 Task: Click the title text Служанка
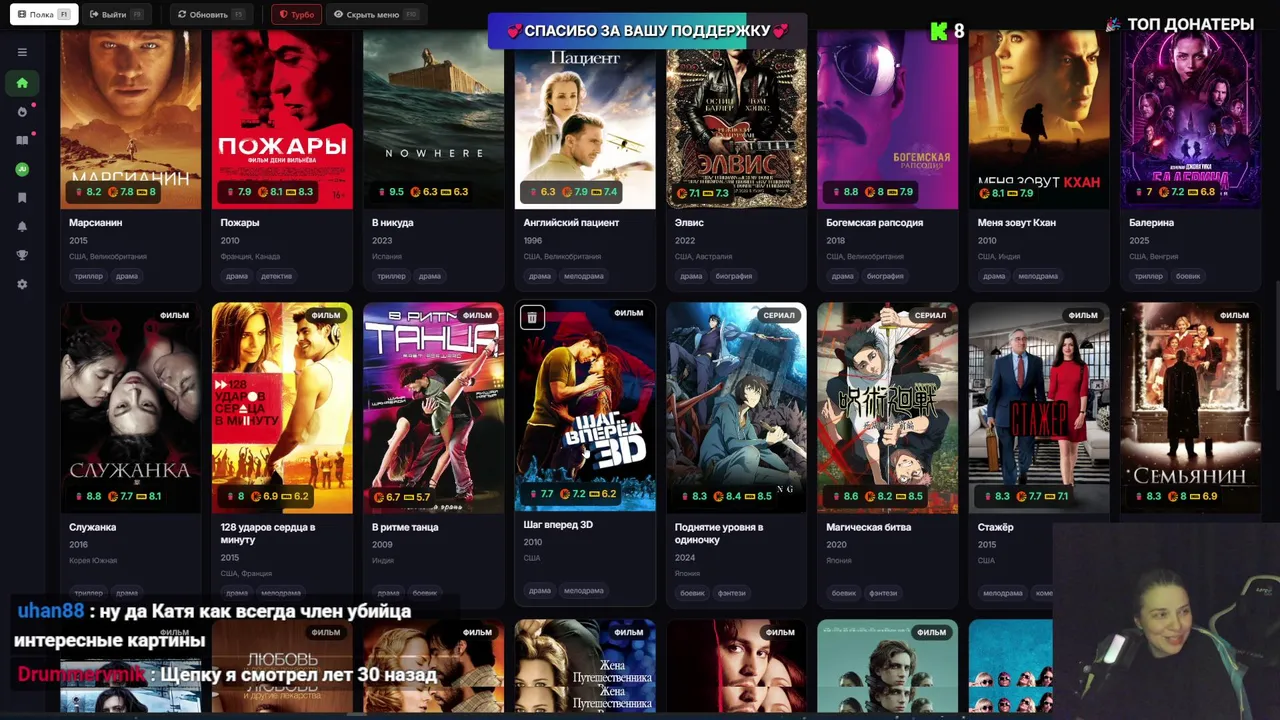[x=92, y=527]
